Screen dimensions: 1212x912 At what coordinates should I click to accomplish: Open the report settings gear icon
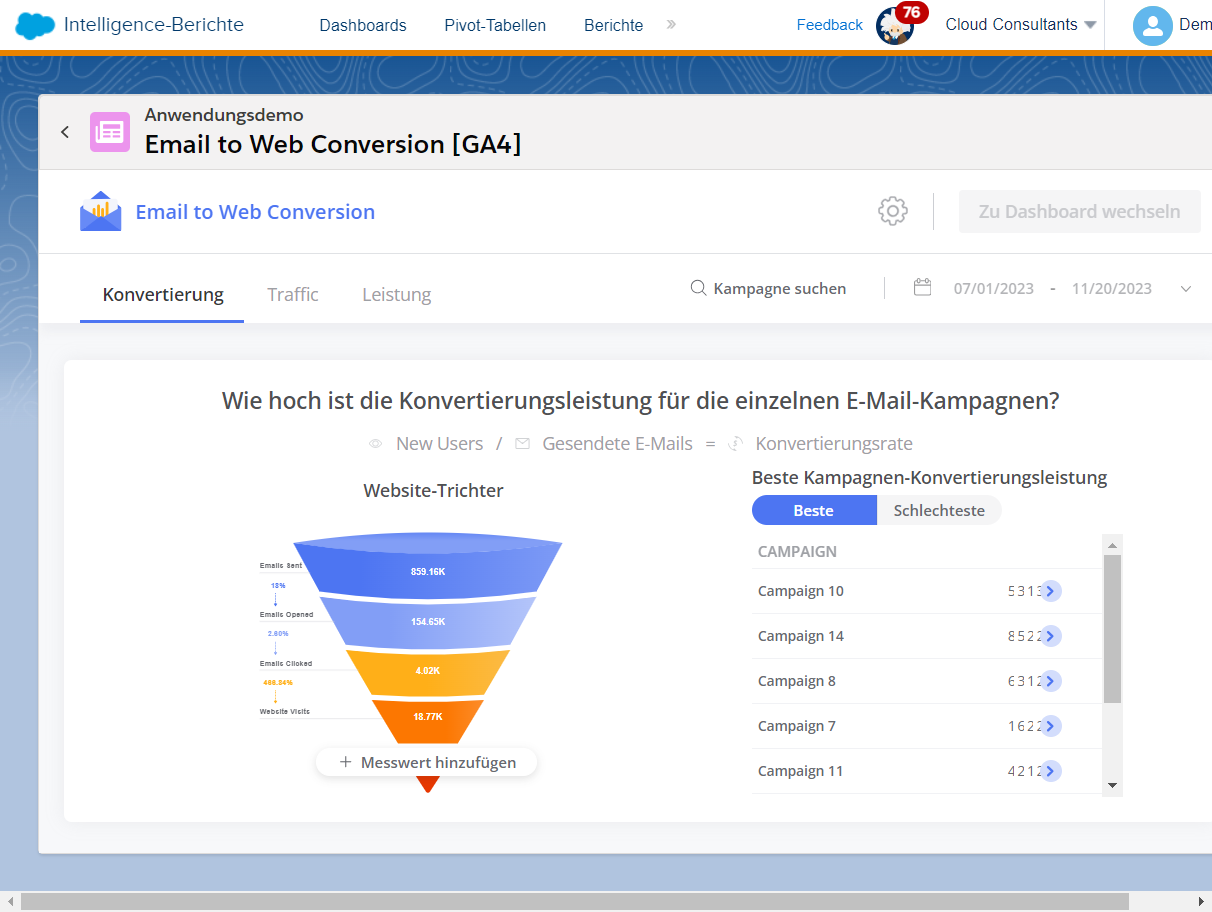point(892,211)
